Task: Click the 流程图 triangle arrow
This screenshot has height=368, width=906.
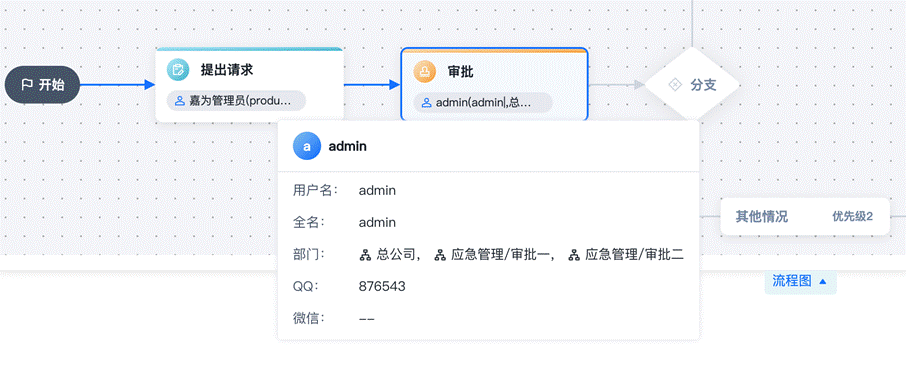Action: pos(823,281)
